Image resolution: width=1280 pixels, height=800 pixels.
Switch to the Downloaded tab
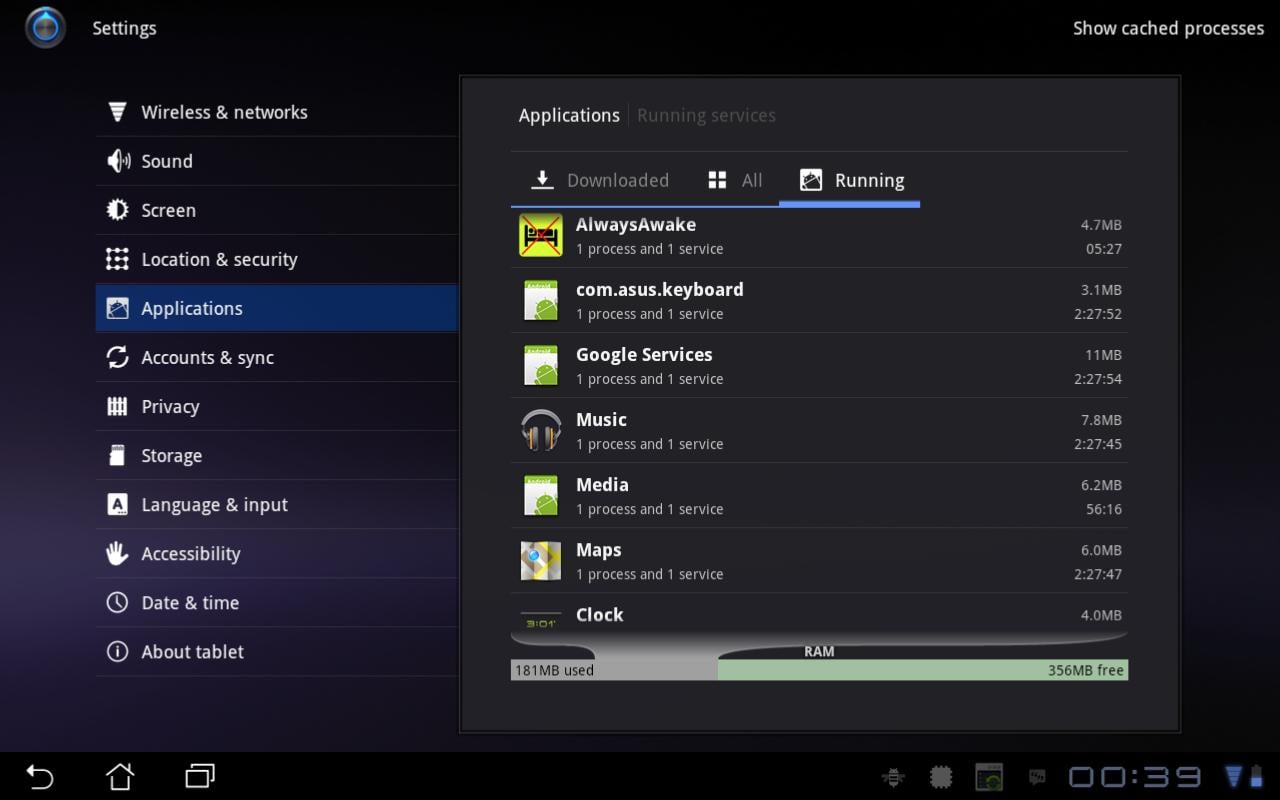[x=600, y=180]
